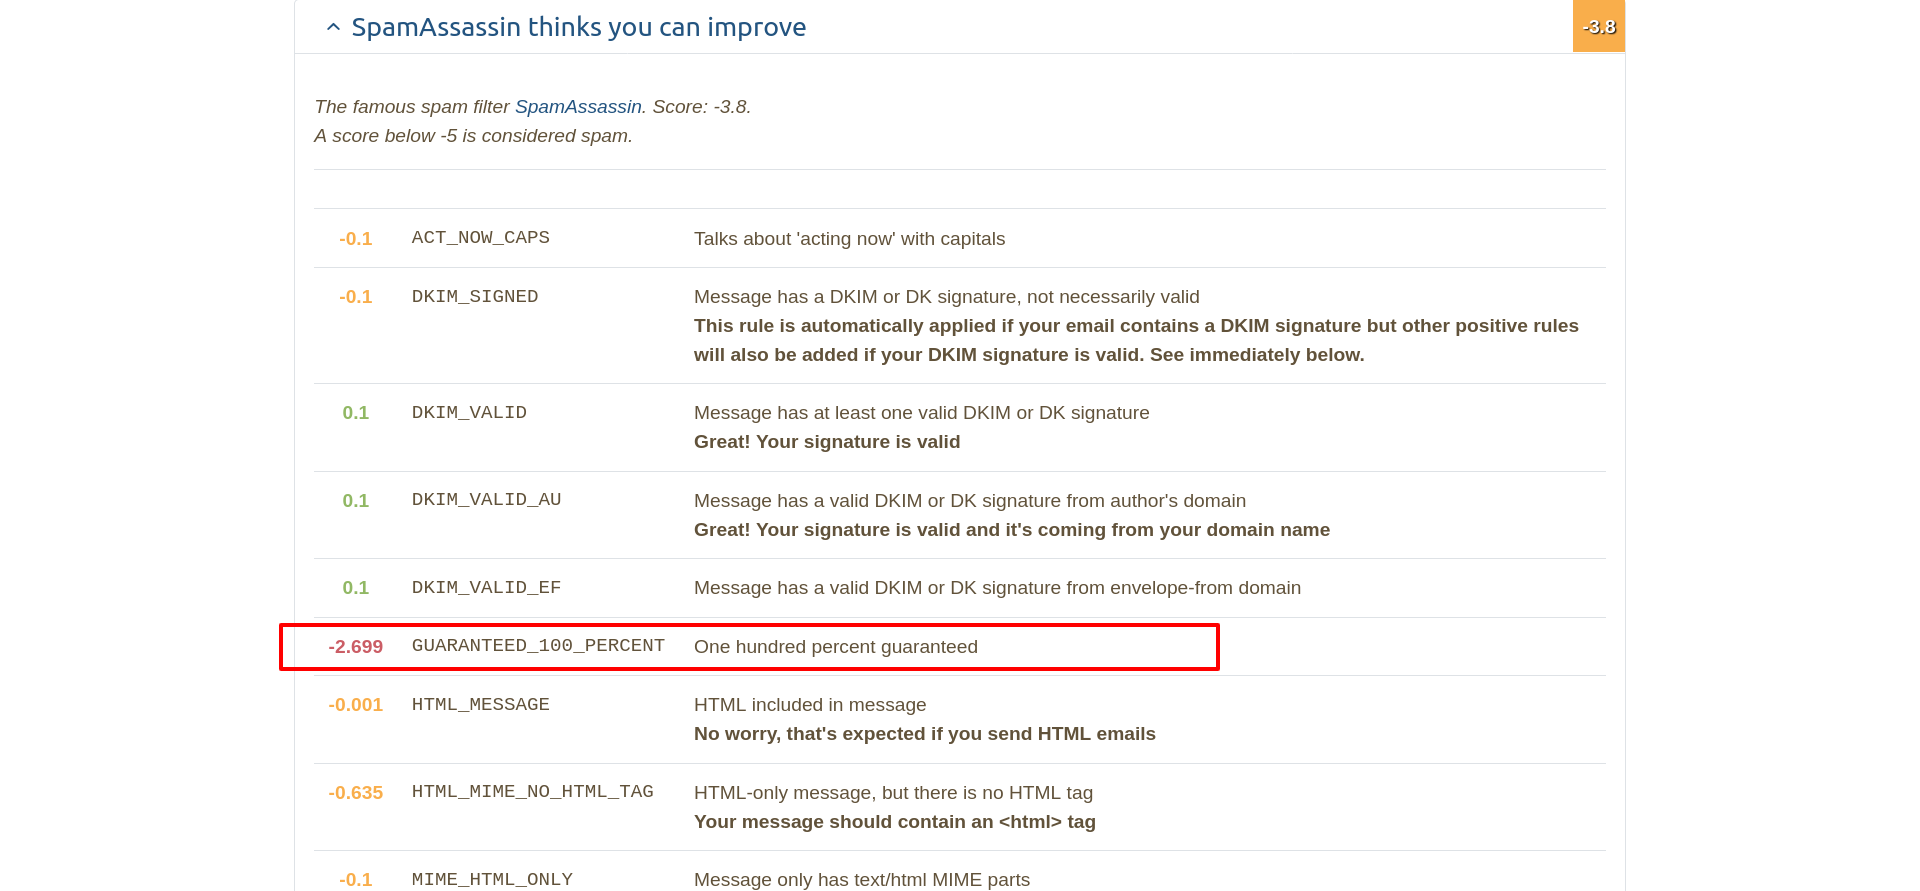
Task: Click the score next to ACT_NOW_CAPS
Action: click(356, 239)
